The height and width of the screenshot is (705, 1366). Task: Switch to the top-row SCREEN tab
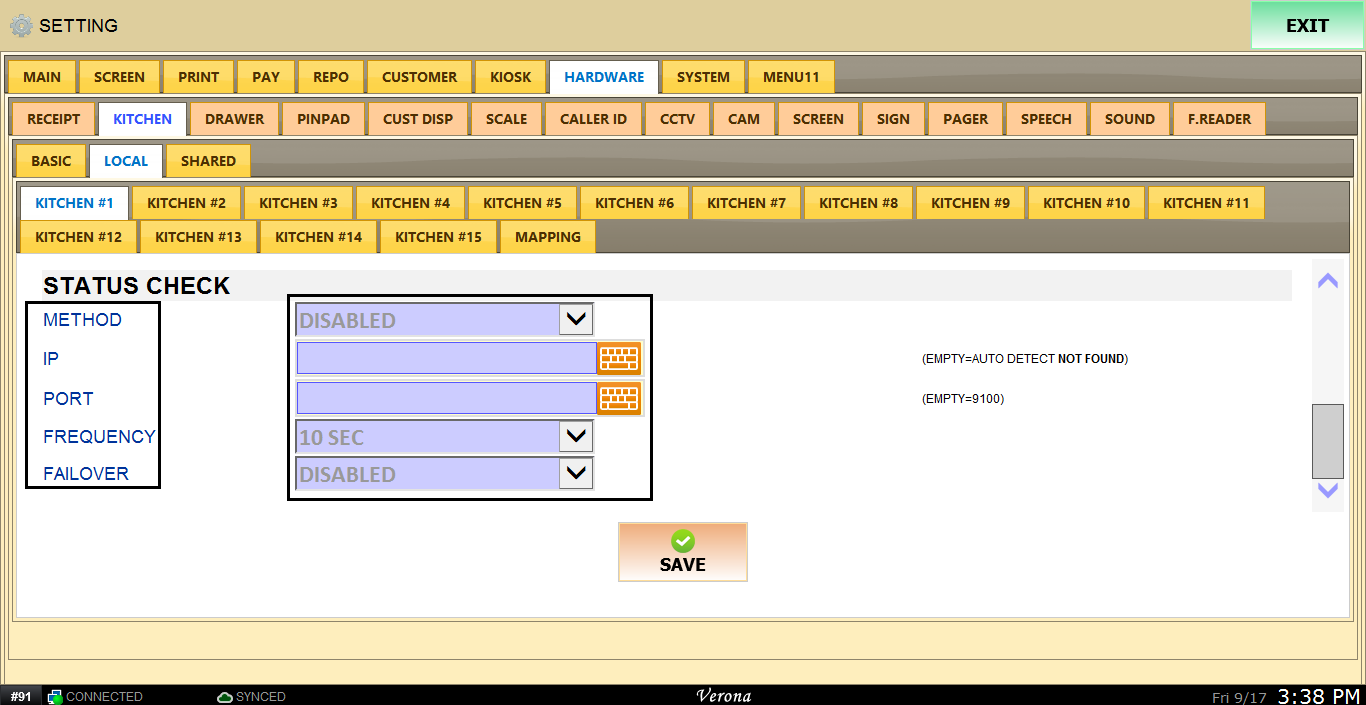click(x=119, y=77)
